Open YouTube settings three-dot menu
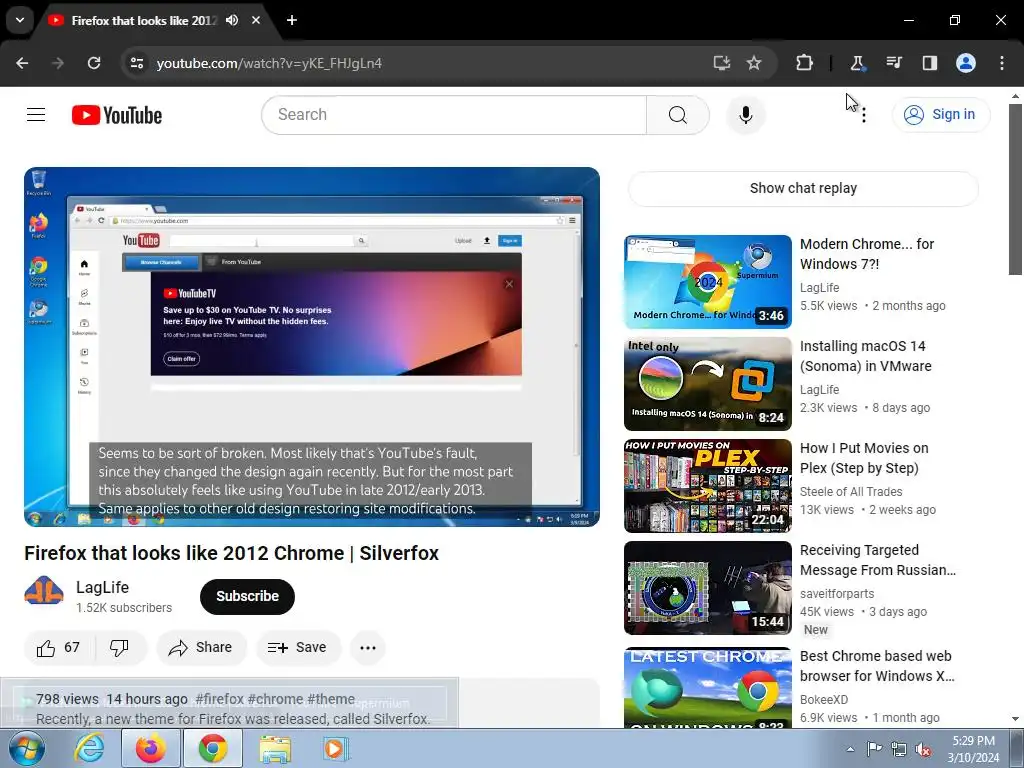Screen dimensions: 1024x768 864,116
